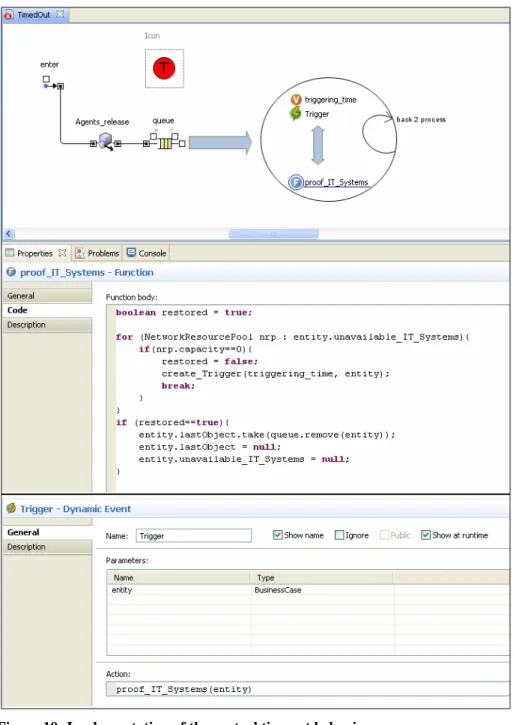513x725 pixels.
Task: Click inside the Function body code editor
Action: 308,398
